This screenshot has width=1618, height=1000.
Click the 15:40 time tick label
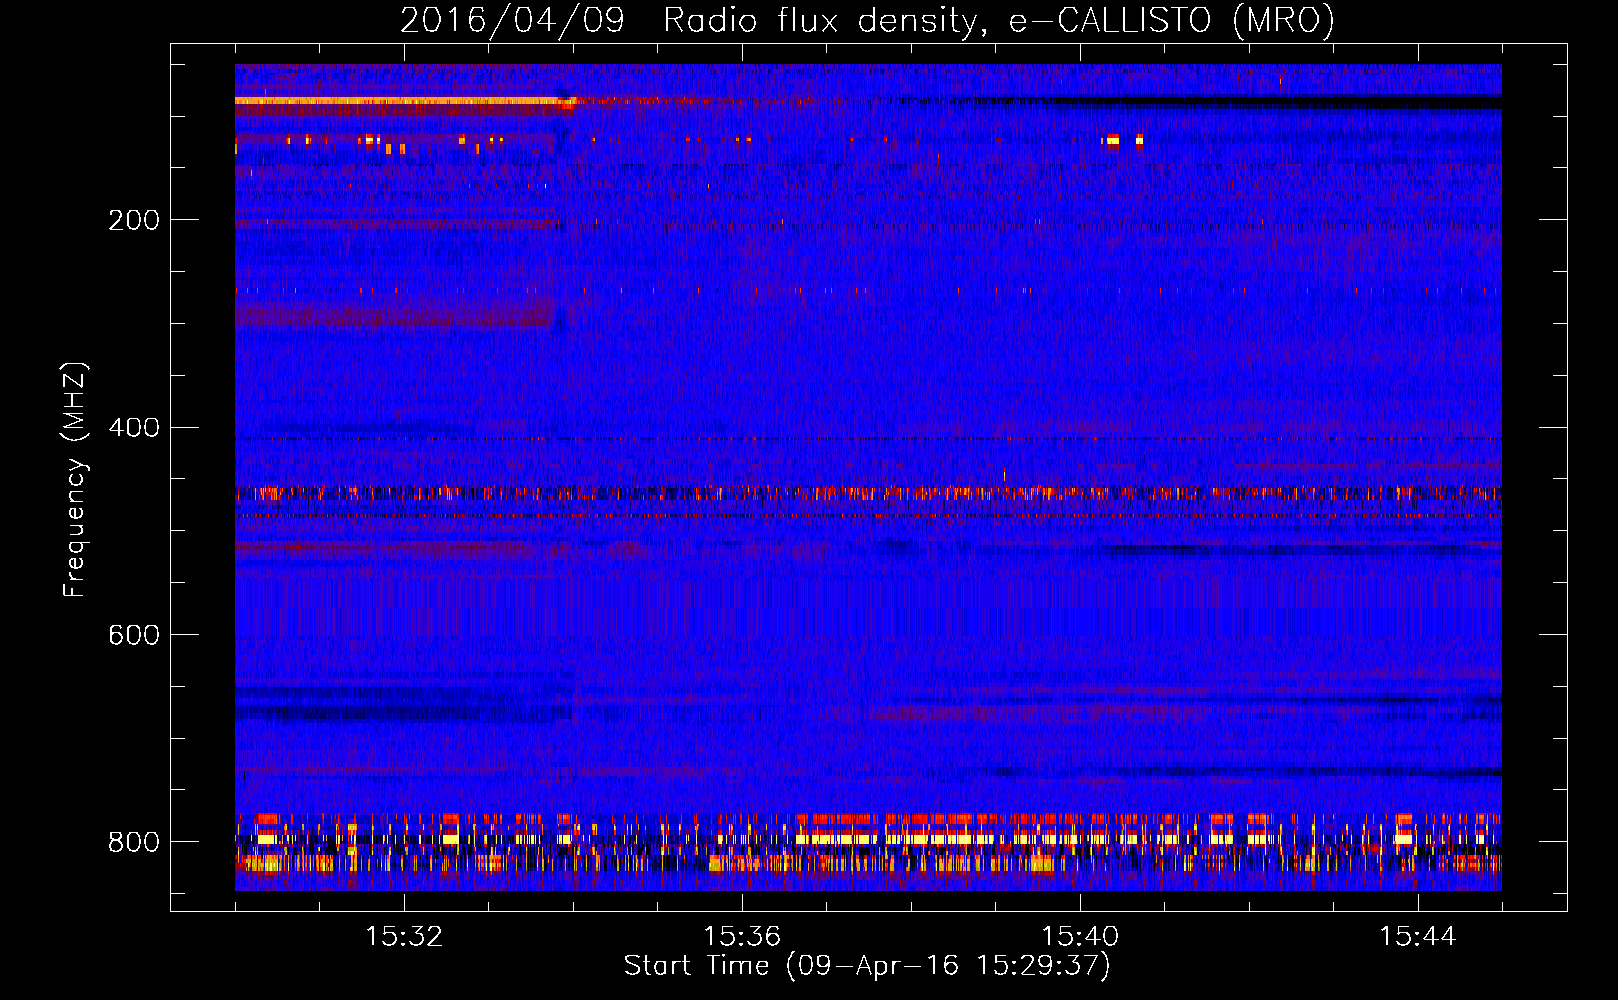[1080, 937]
